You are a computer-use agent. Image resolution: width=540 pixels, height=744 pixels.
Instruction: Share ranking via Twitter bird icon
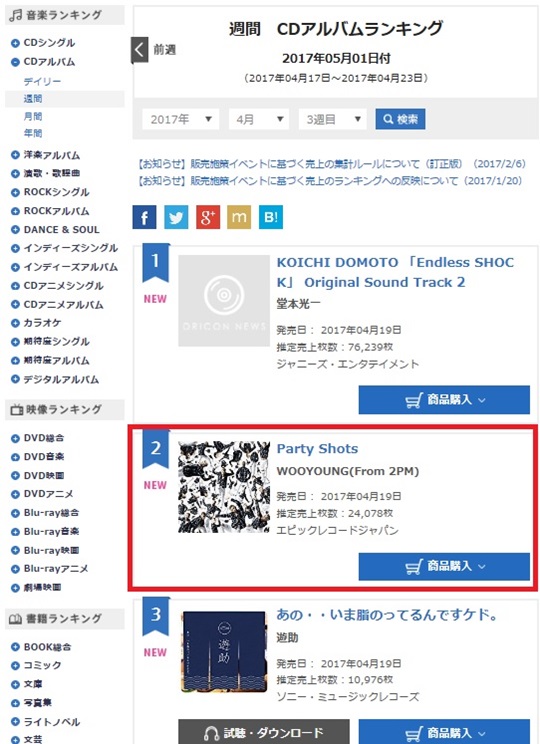[x=176, y=217]
